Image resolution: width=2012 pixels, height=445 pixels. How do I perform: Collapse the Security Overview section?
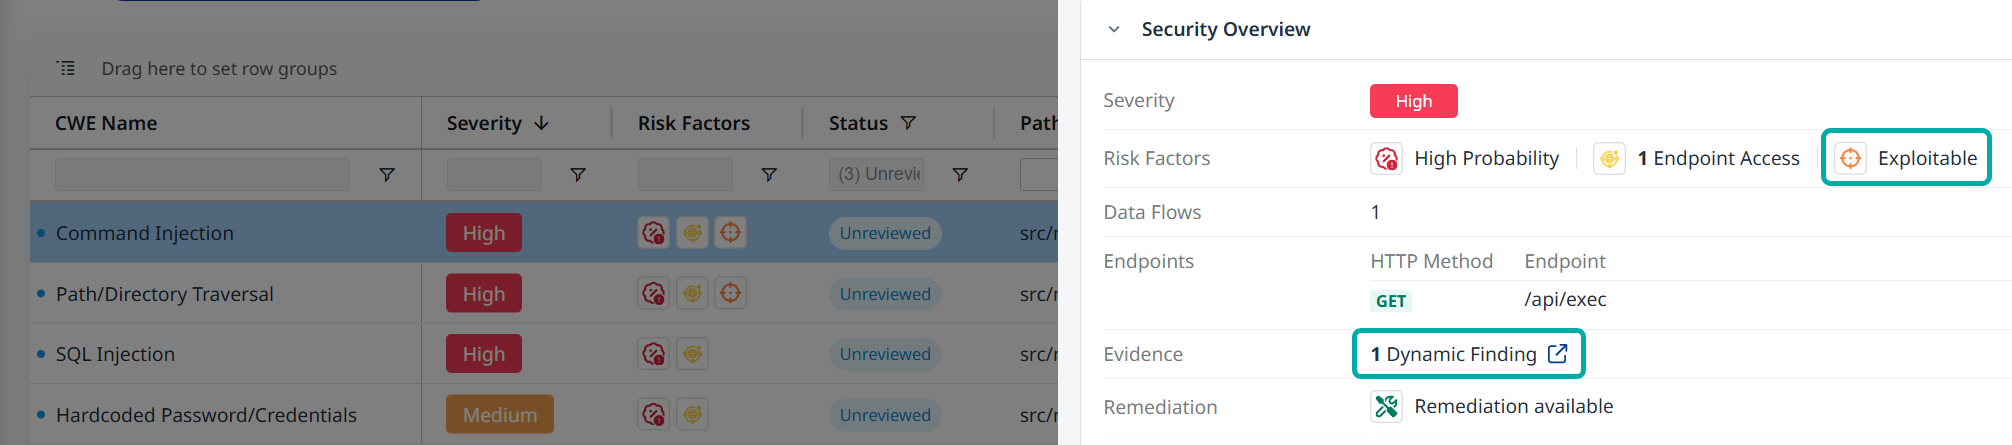(1114, 30)
